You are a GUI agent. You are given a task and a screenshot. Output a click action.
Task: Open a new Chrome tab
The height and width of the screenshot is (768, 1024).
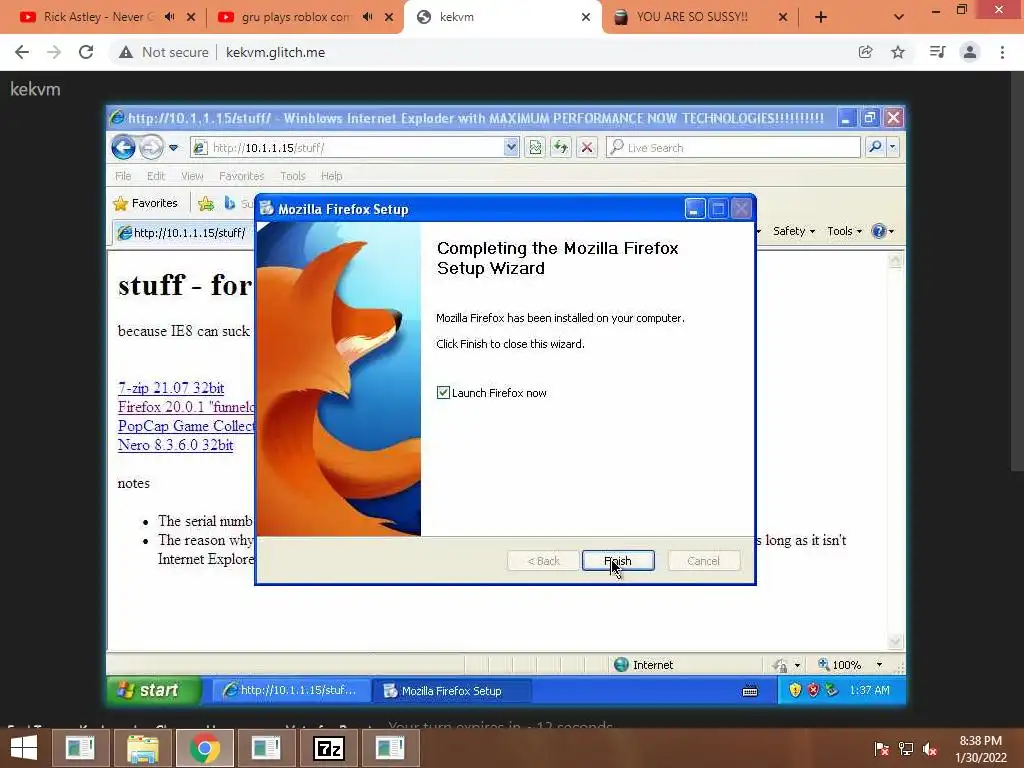(821, 17)
